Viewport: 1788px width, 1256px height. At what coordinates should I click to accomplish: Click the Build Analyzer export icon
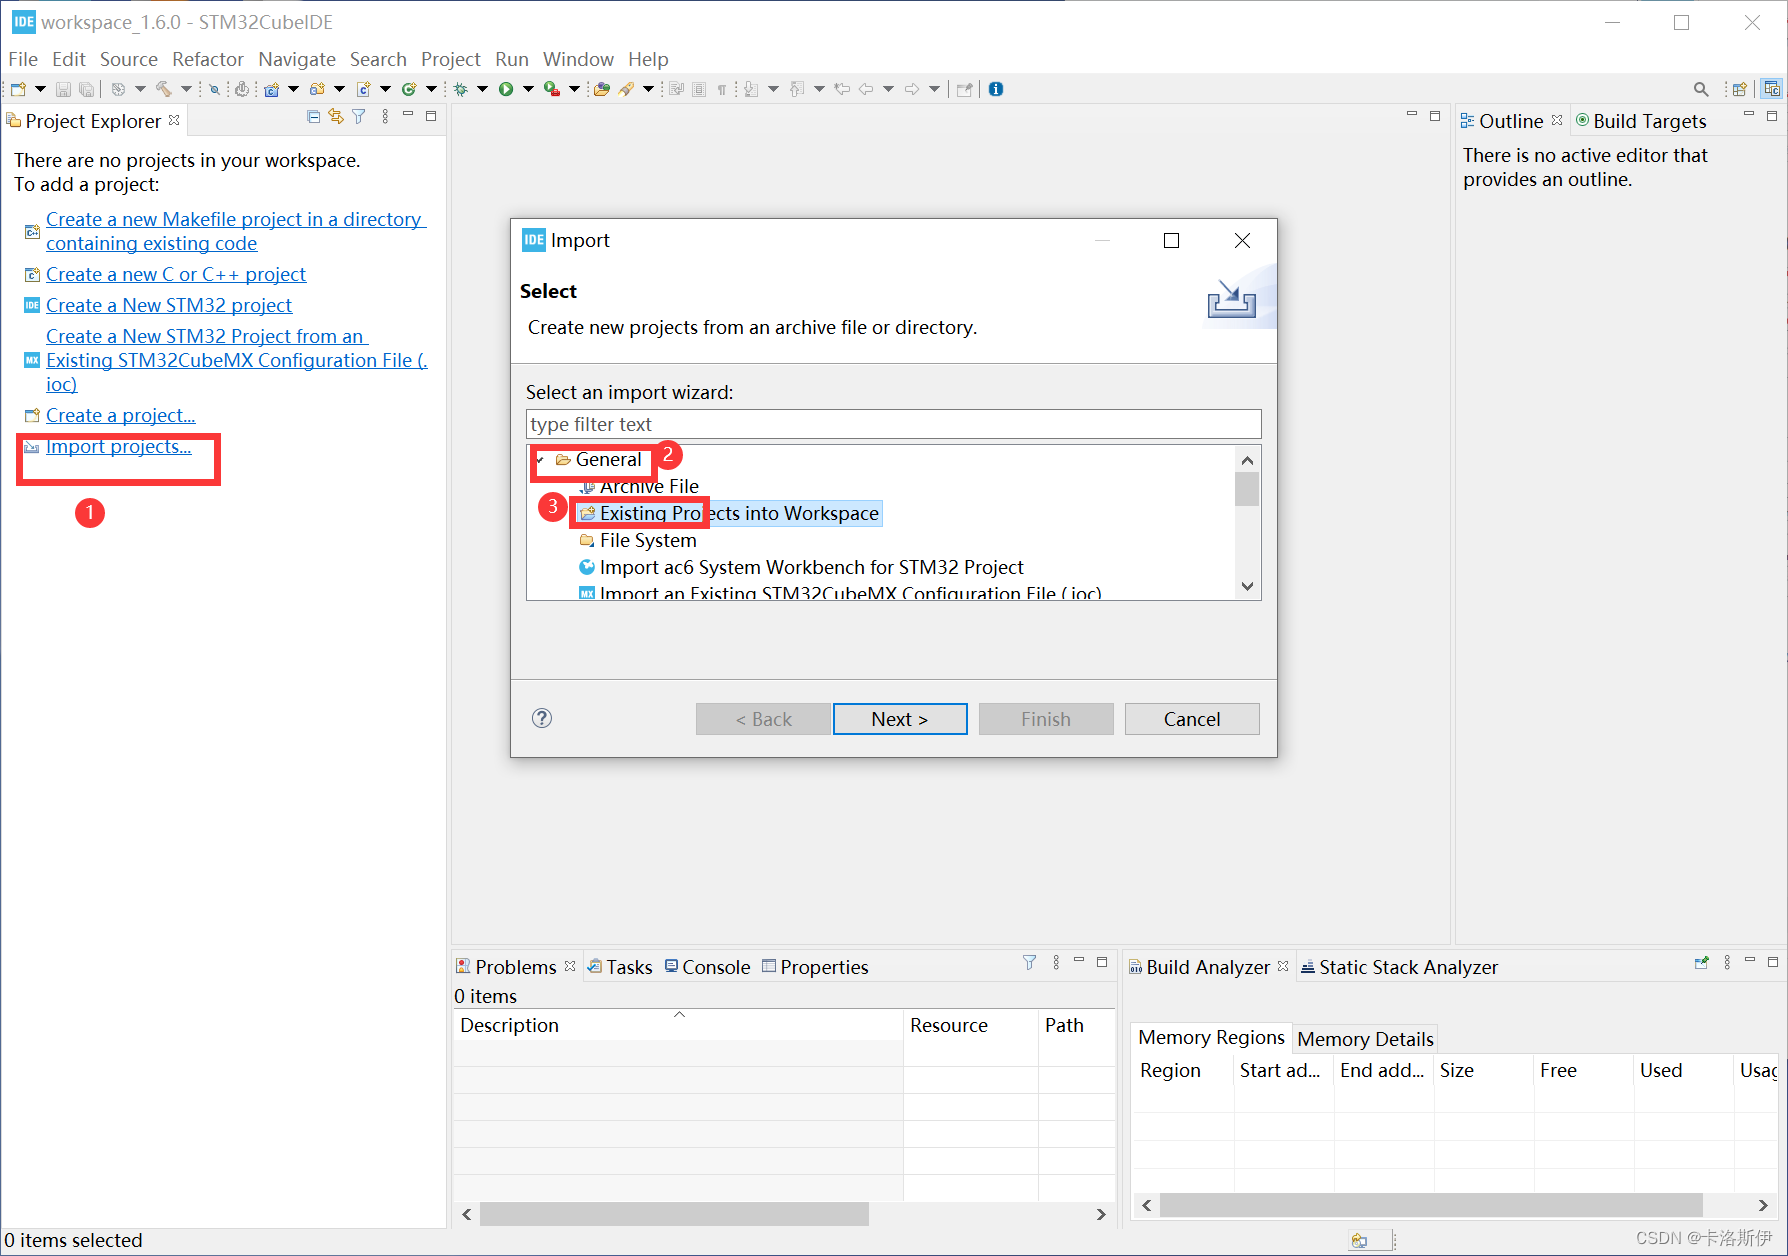[1701, 962]
